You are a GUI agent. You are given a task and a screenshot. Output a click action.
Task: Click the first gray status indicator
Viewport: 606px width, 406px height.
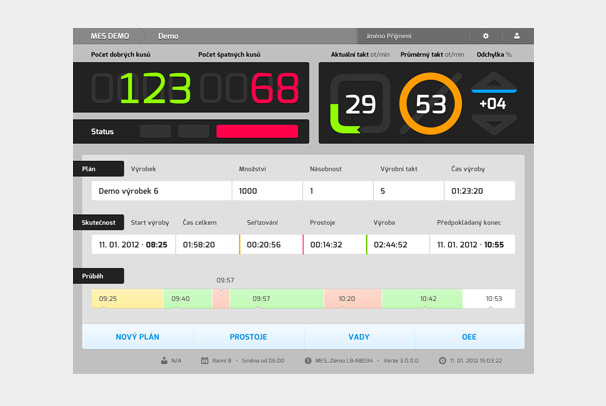pos(155,131)
